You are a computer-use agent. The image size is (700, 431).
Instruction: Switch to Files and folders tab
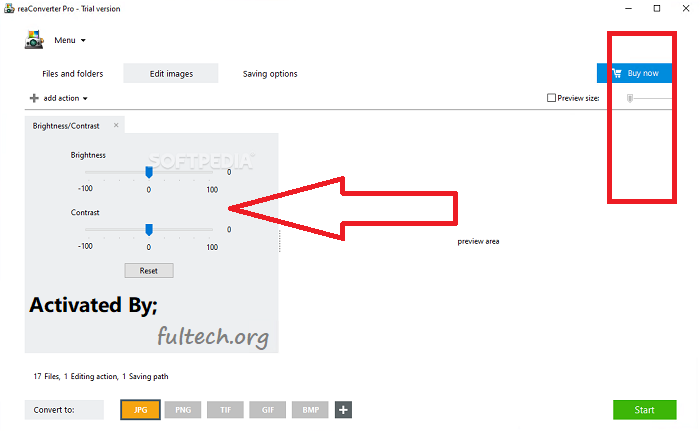73,74
